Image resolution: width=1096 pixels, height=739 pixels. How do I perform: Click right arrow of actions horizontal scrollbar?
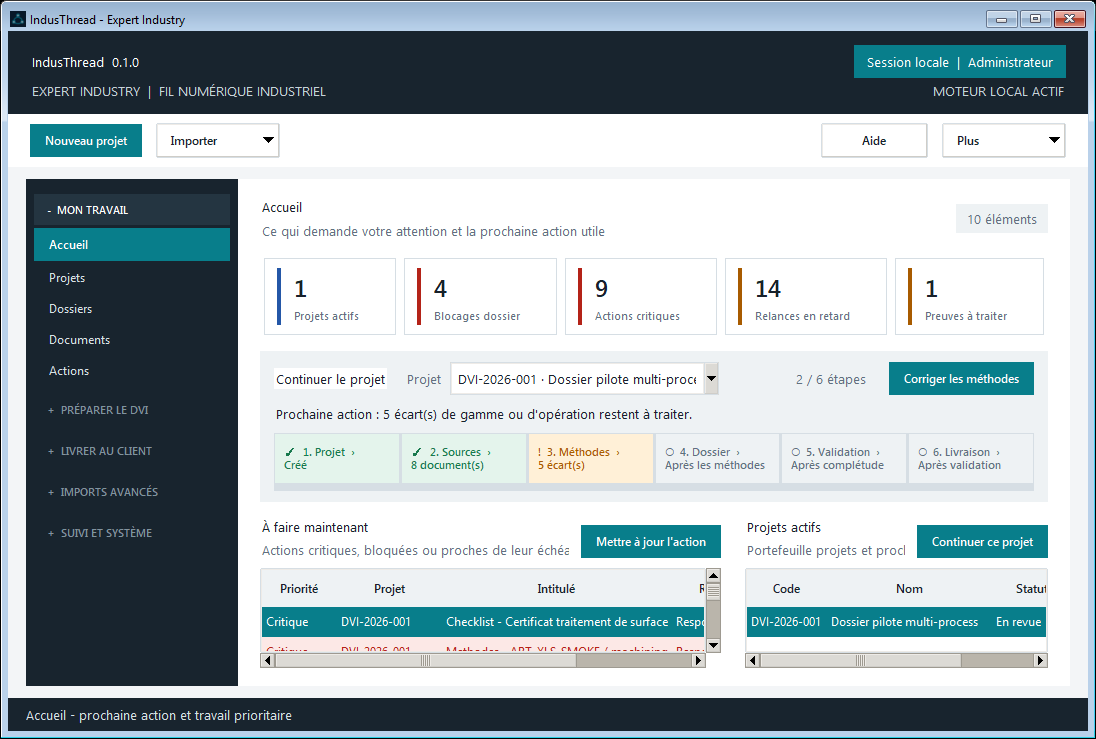coord(698,660)
